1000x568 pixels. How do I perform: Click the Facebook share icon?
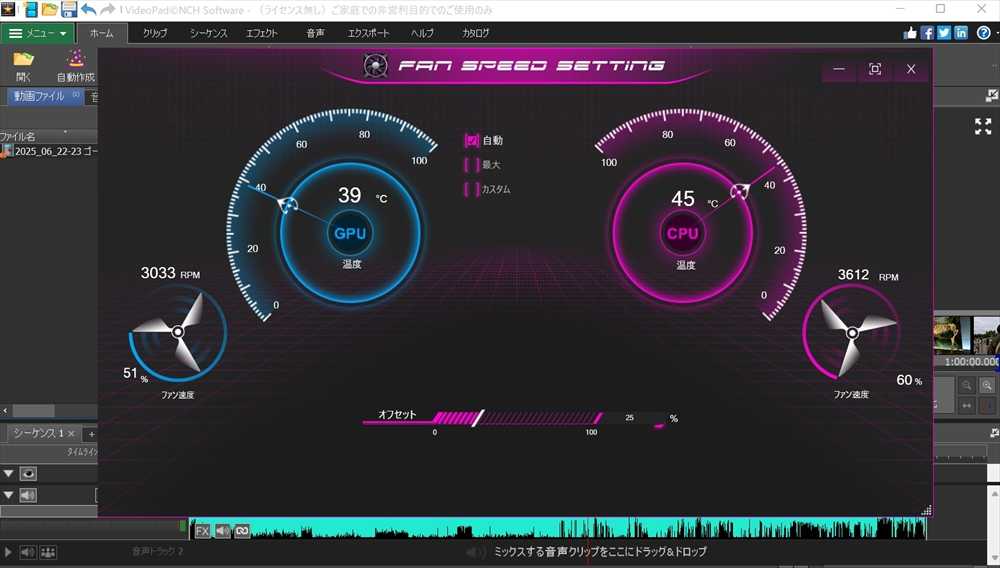tap(927, 33)
